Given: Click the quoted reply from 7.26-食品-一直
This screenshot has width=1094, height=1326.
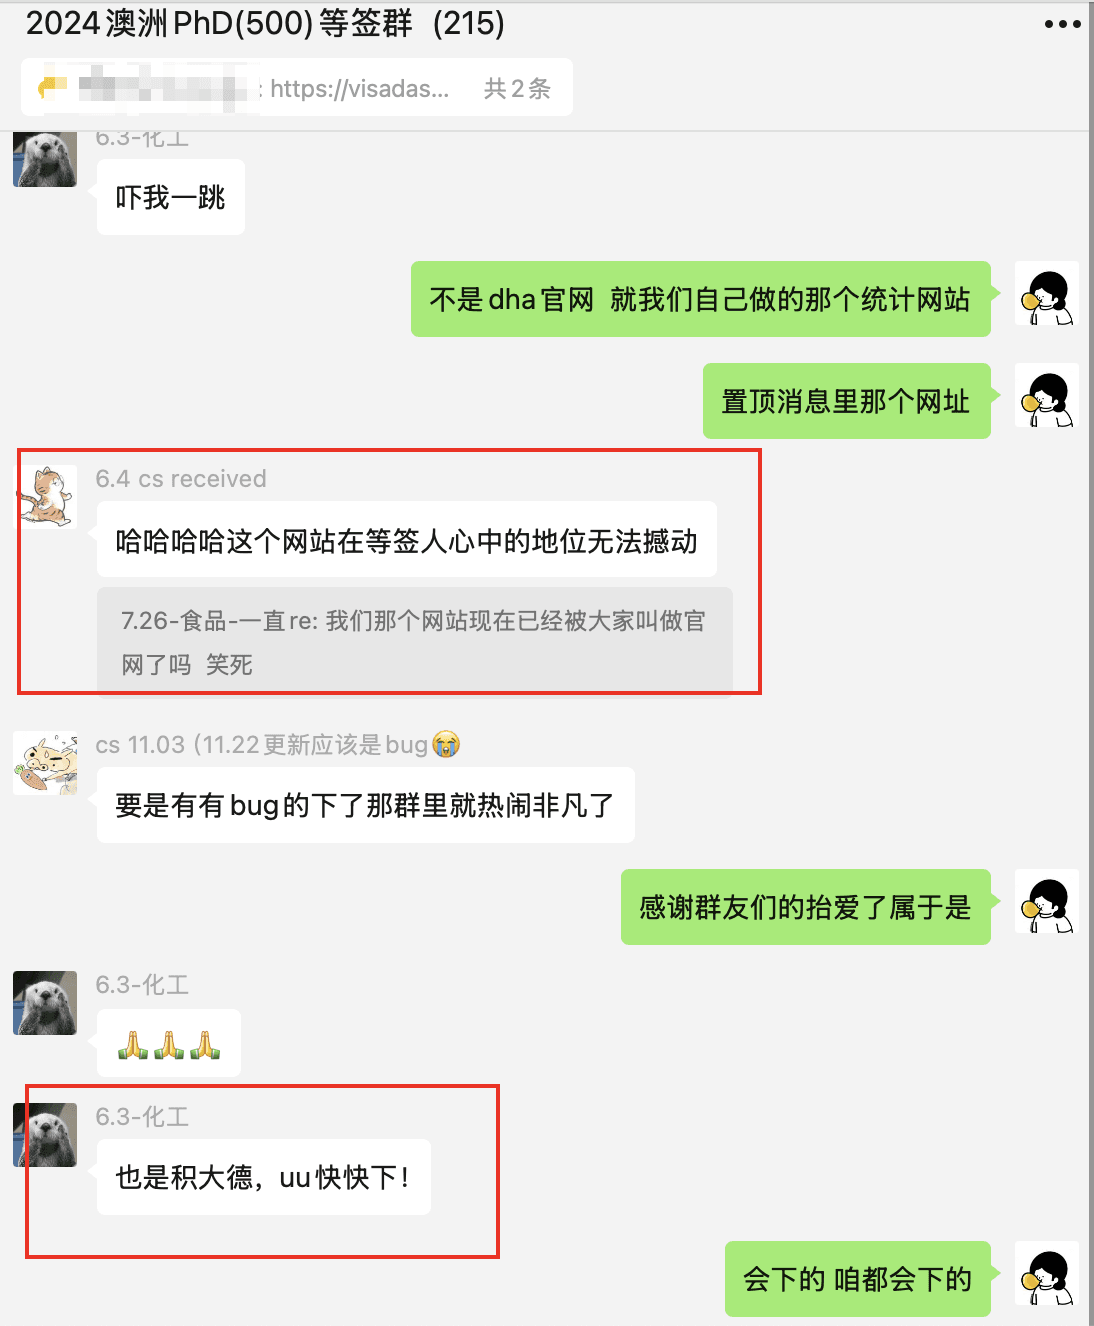Looking at the screenshot, I should [415, 641].
